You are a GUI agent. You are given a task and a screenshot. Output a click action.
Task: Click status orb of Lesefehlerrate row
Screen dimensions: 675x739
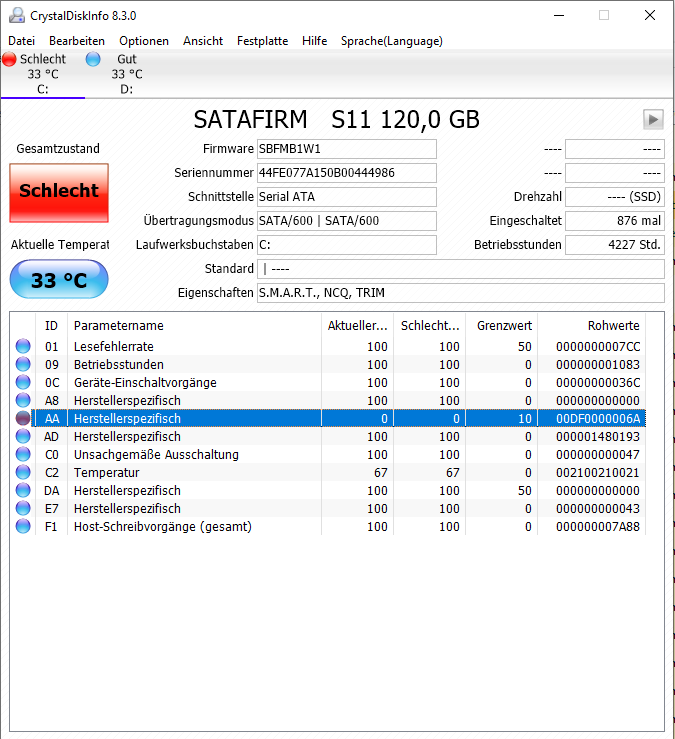coord(23,346)
